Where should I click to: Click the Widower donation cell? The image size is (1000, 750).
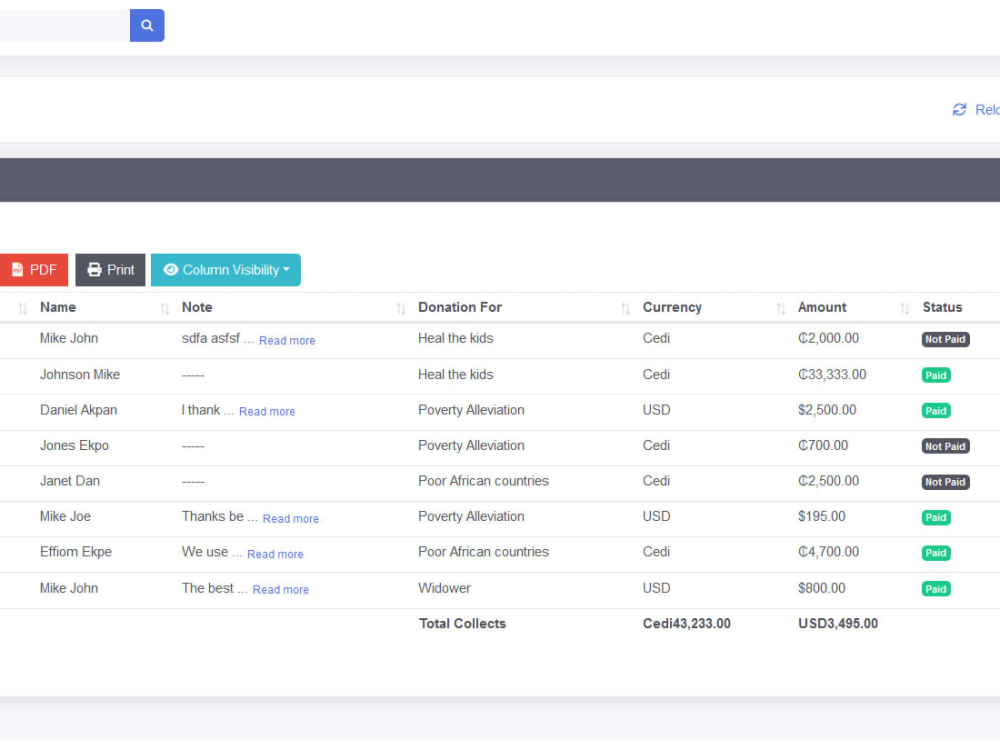pos(444,588)
